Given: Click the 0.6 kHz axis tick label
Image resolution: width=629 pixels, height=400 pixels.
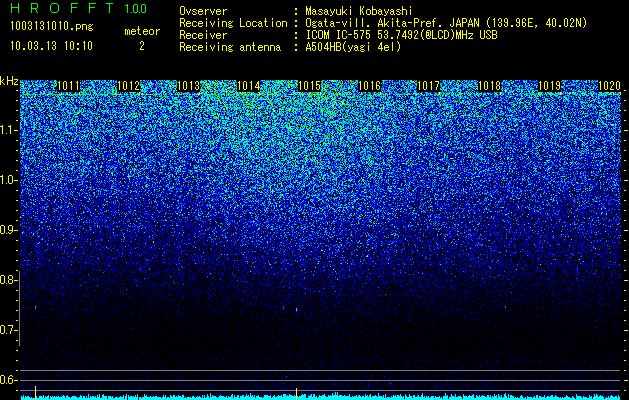Looking at the screenshot, I should pyautogui.click(x=8, y=380).
